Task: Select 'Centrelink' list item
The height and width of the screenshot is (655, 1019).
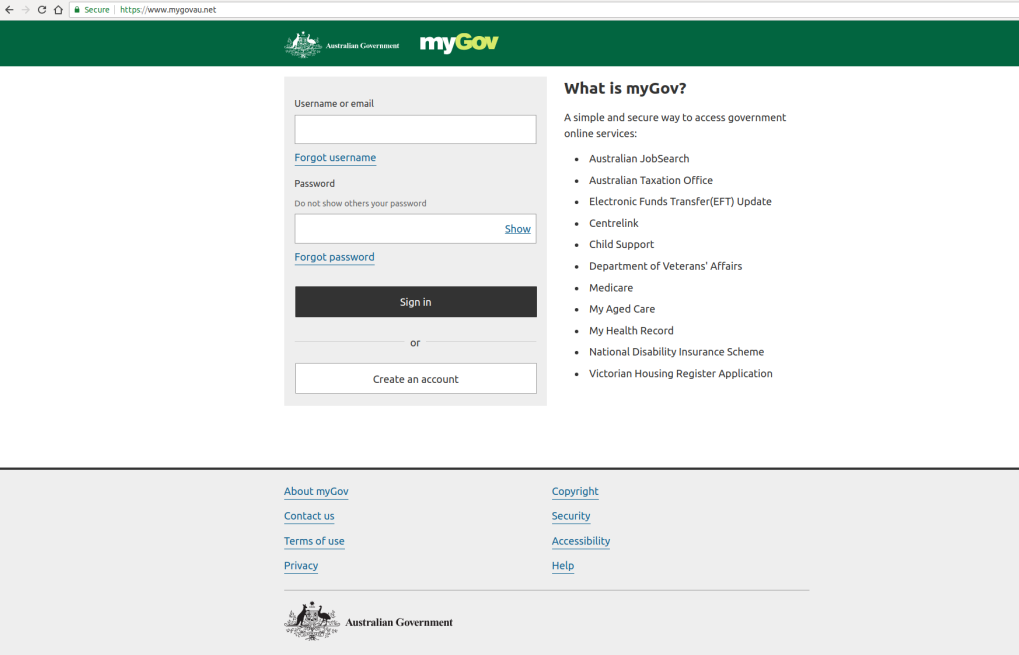Action: [x=613, y=223]
